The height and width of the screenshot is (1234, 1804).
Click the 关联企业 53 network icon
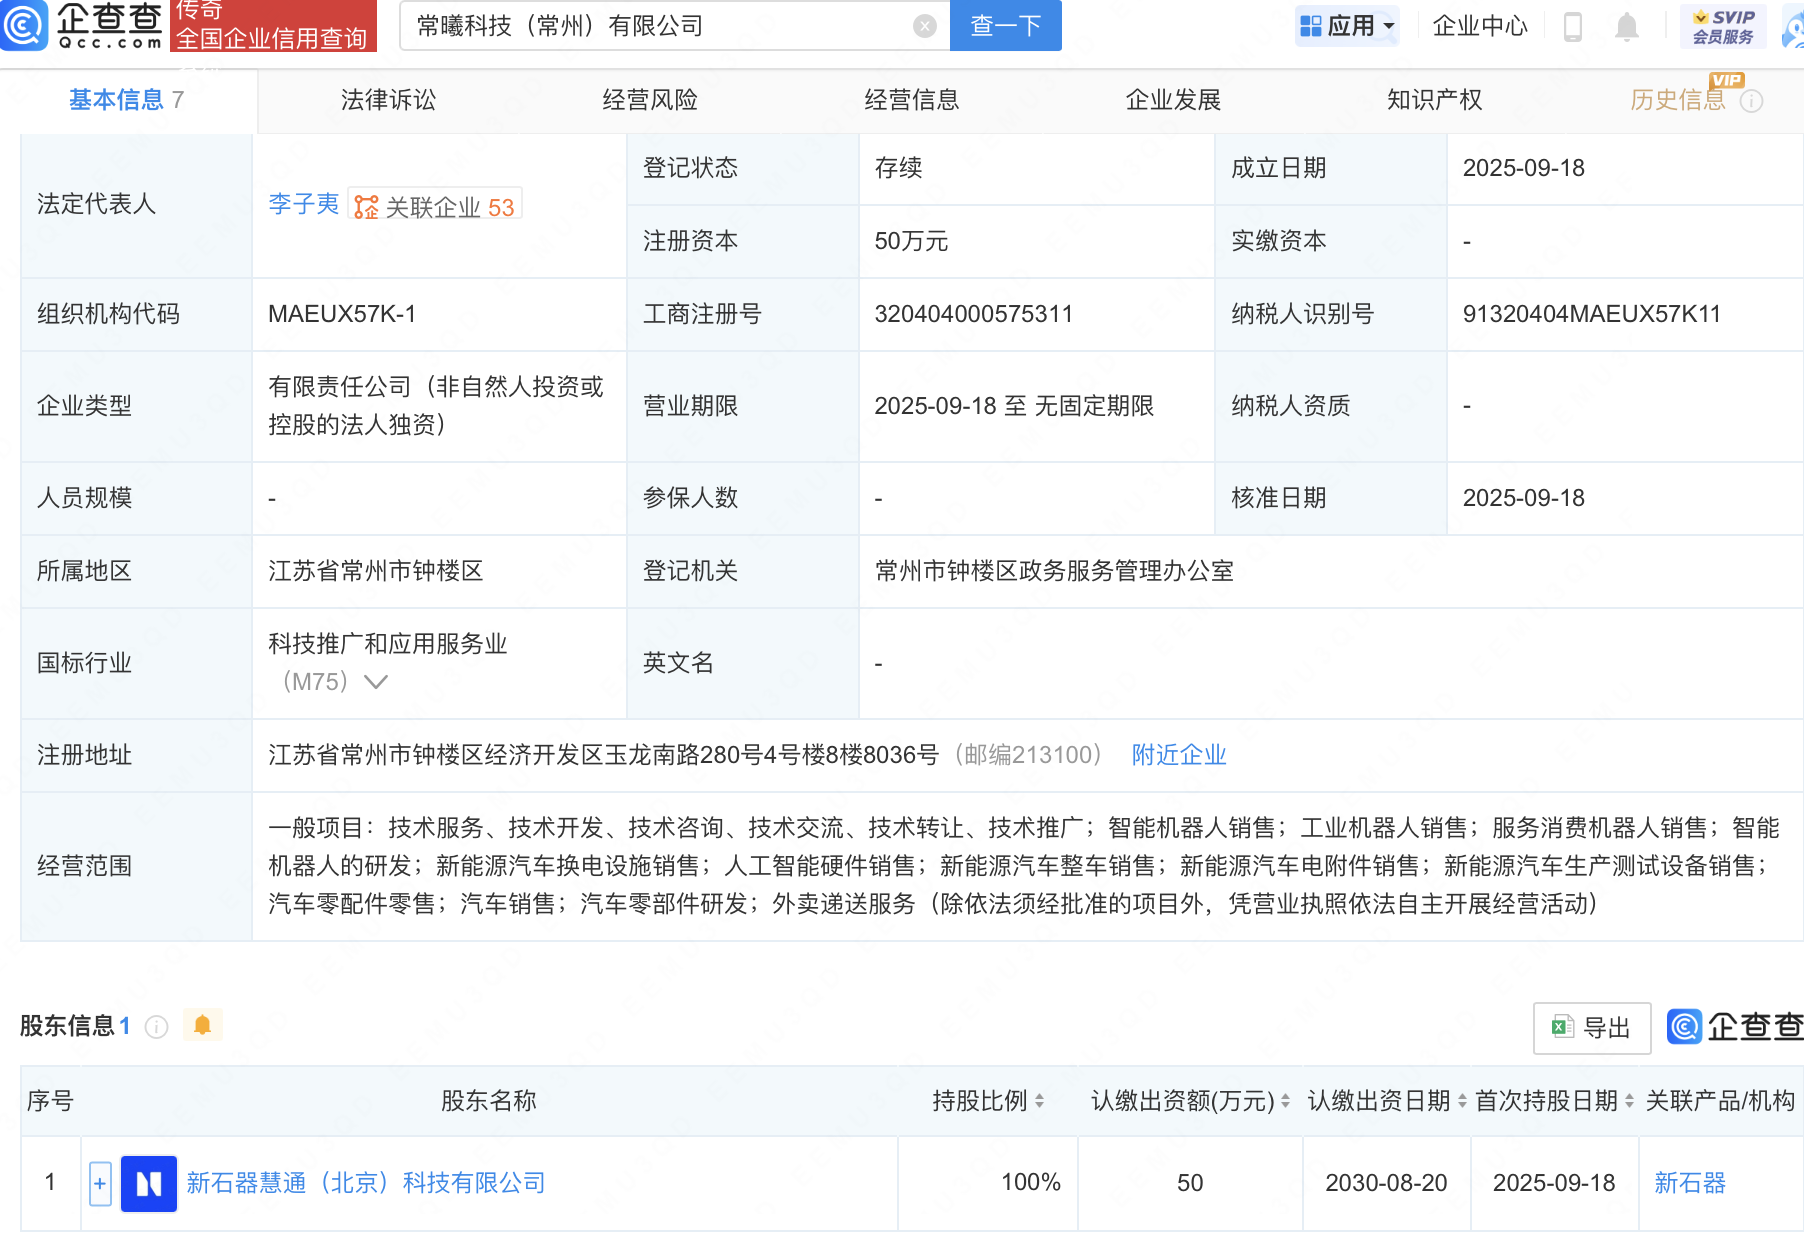point(367,207)
